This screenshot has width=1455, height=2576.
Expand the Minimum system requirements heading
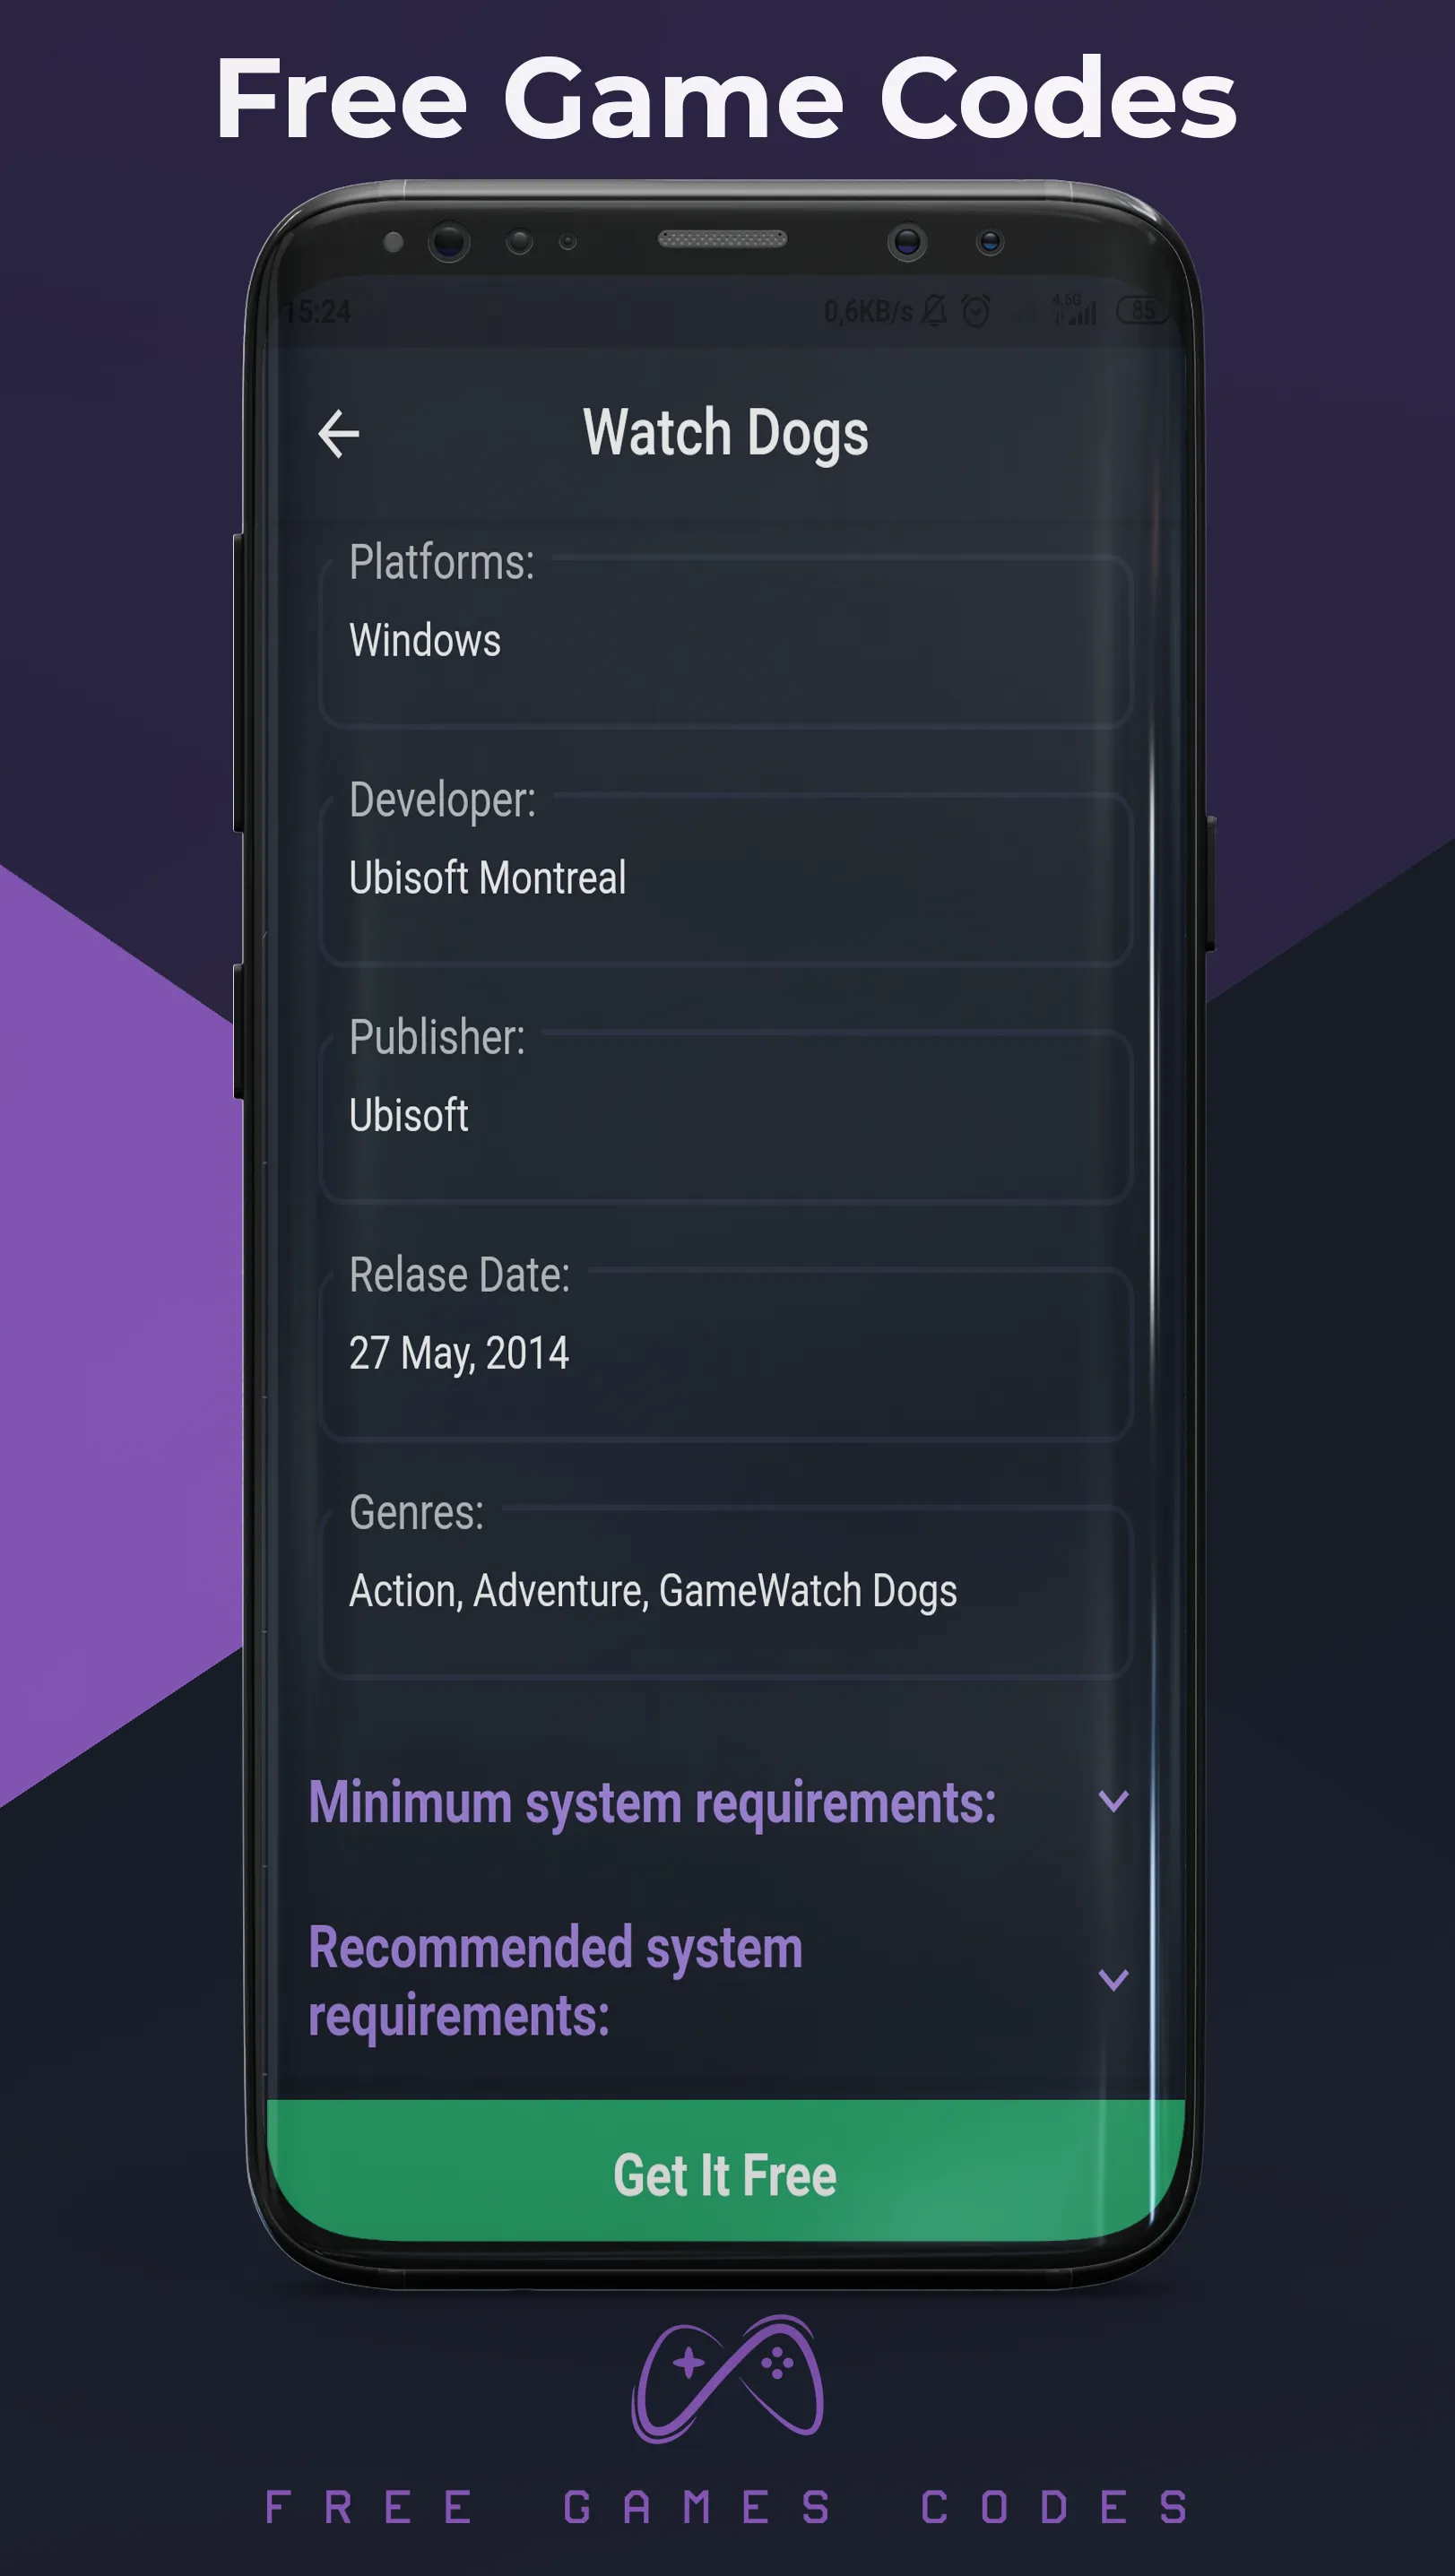[x=652, y=1803]
